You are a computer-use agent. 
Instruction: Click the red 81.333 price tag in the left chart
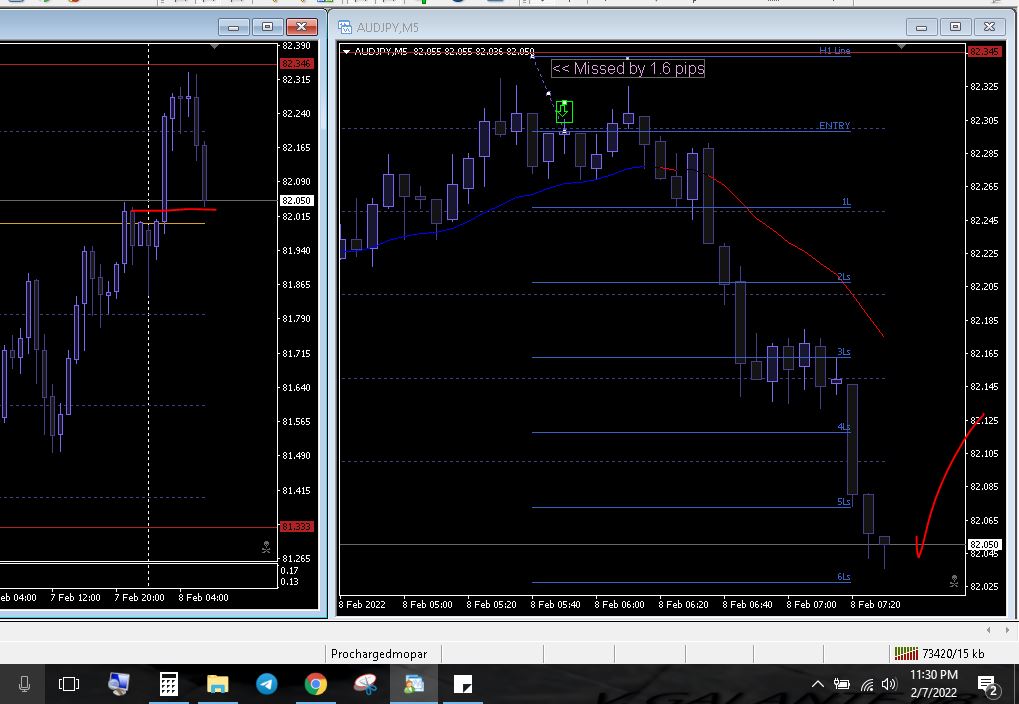(297, 526)
